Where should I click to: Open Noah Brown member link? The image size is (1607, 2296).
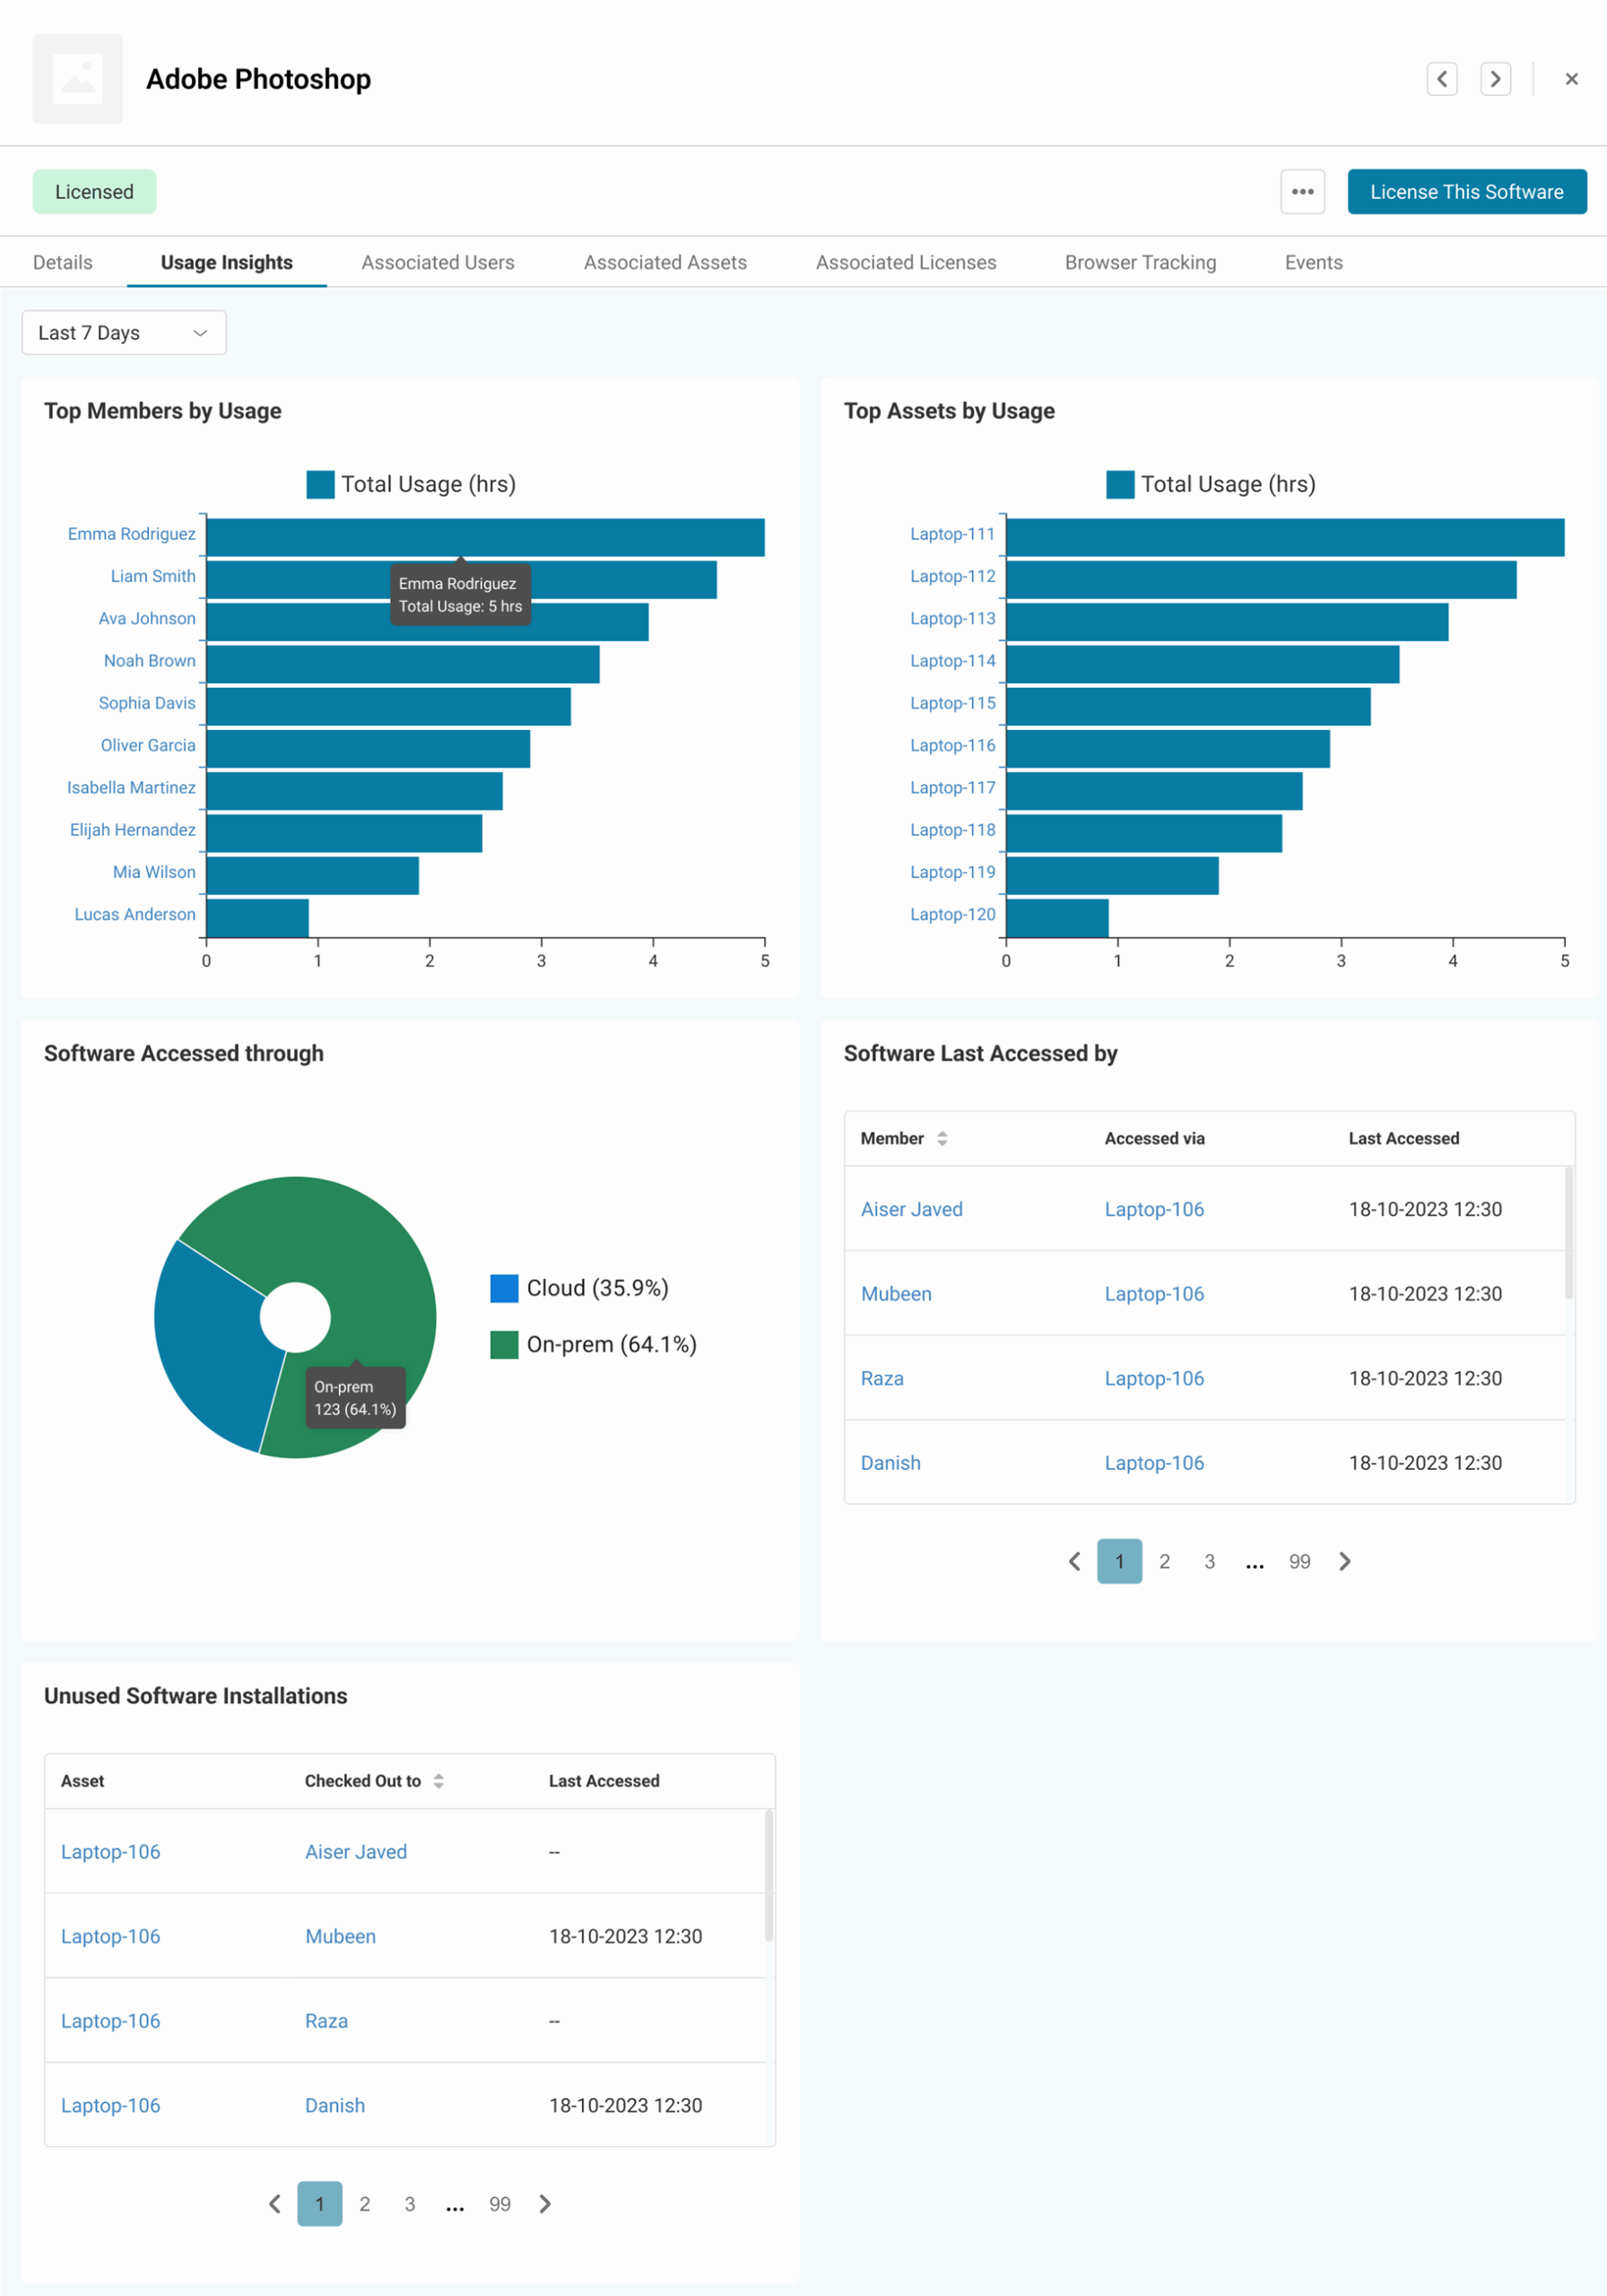point(150,661)
